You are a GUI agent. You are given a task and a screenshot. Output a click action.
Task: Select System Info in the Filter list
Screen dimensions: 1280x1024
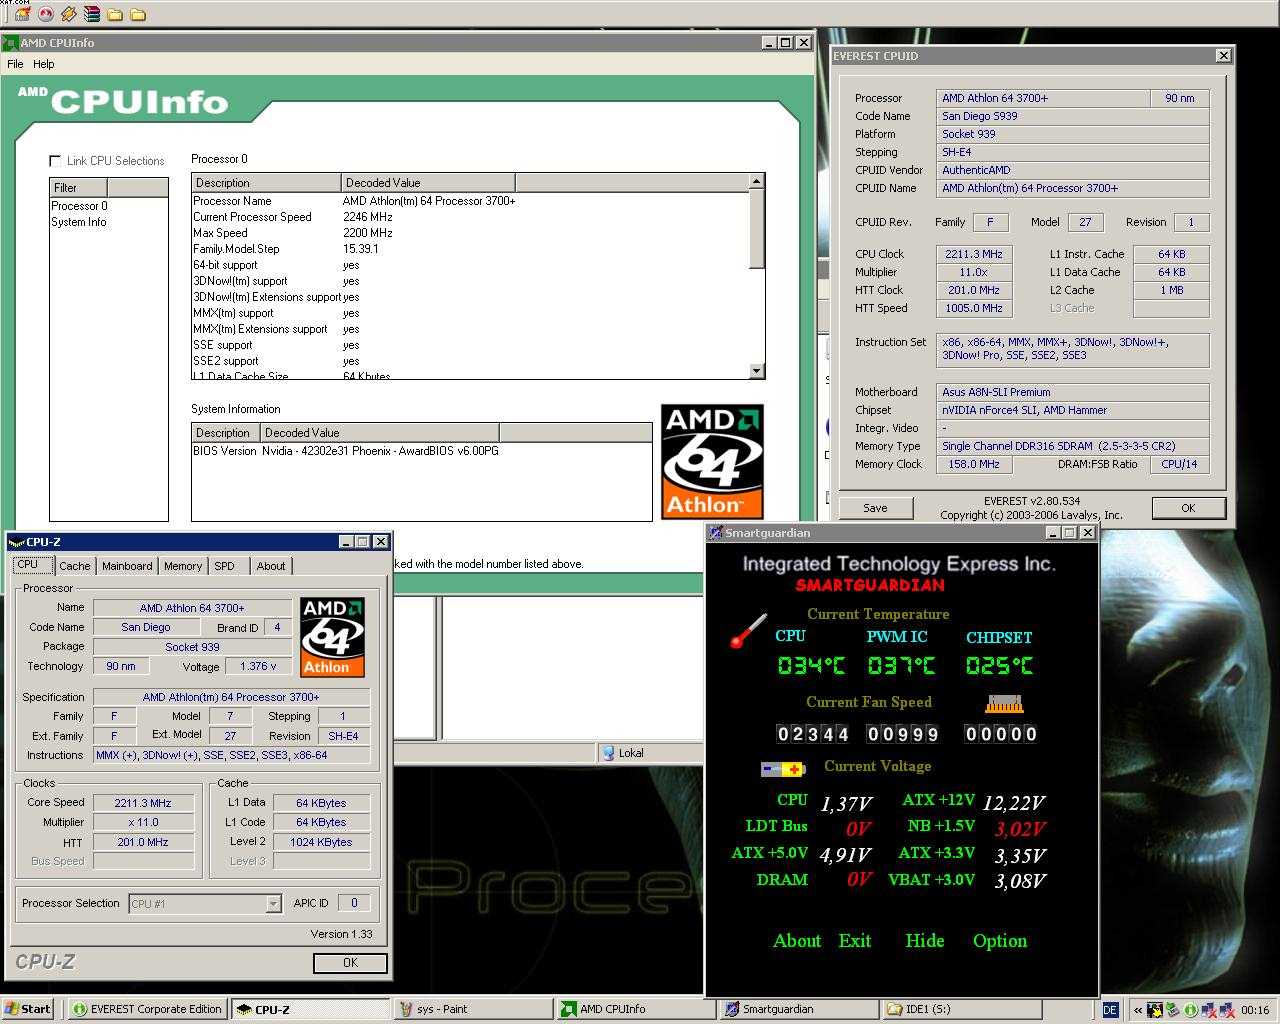point(79,222)
